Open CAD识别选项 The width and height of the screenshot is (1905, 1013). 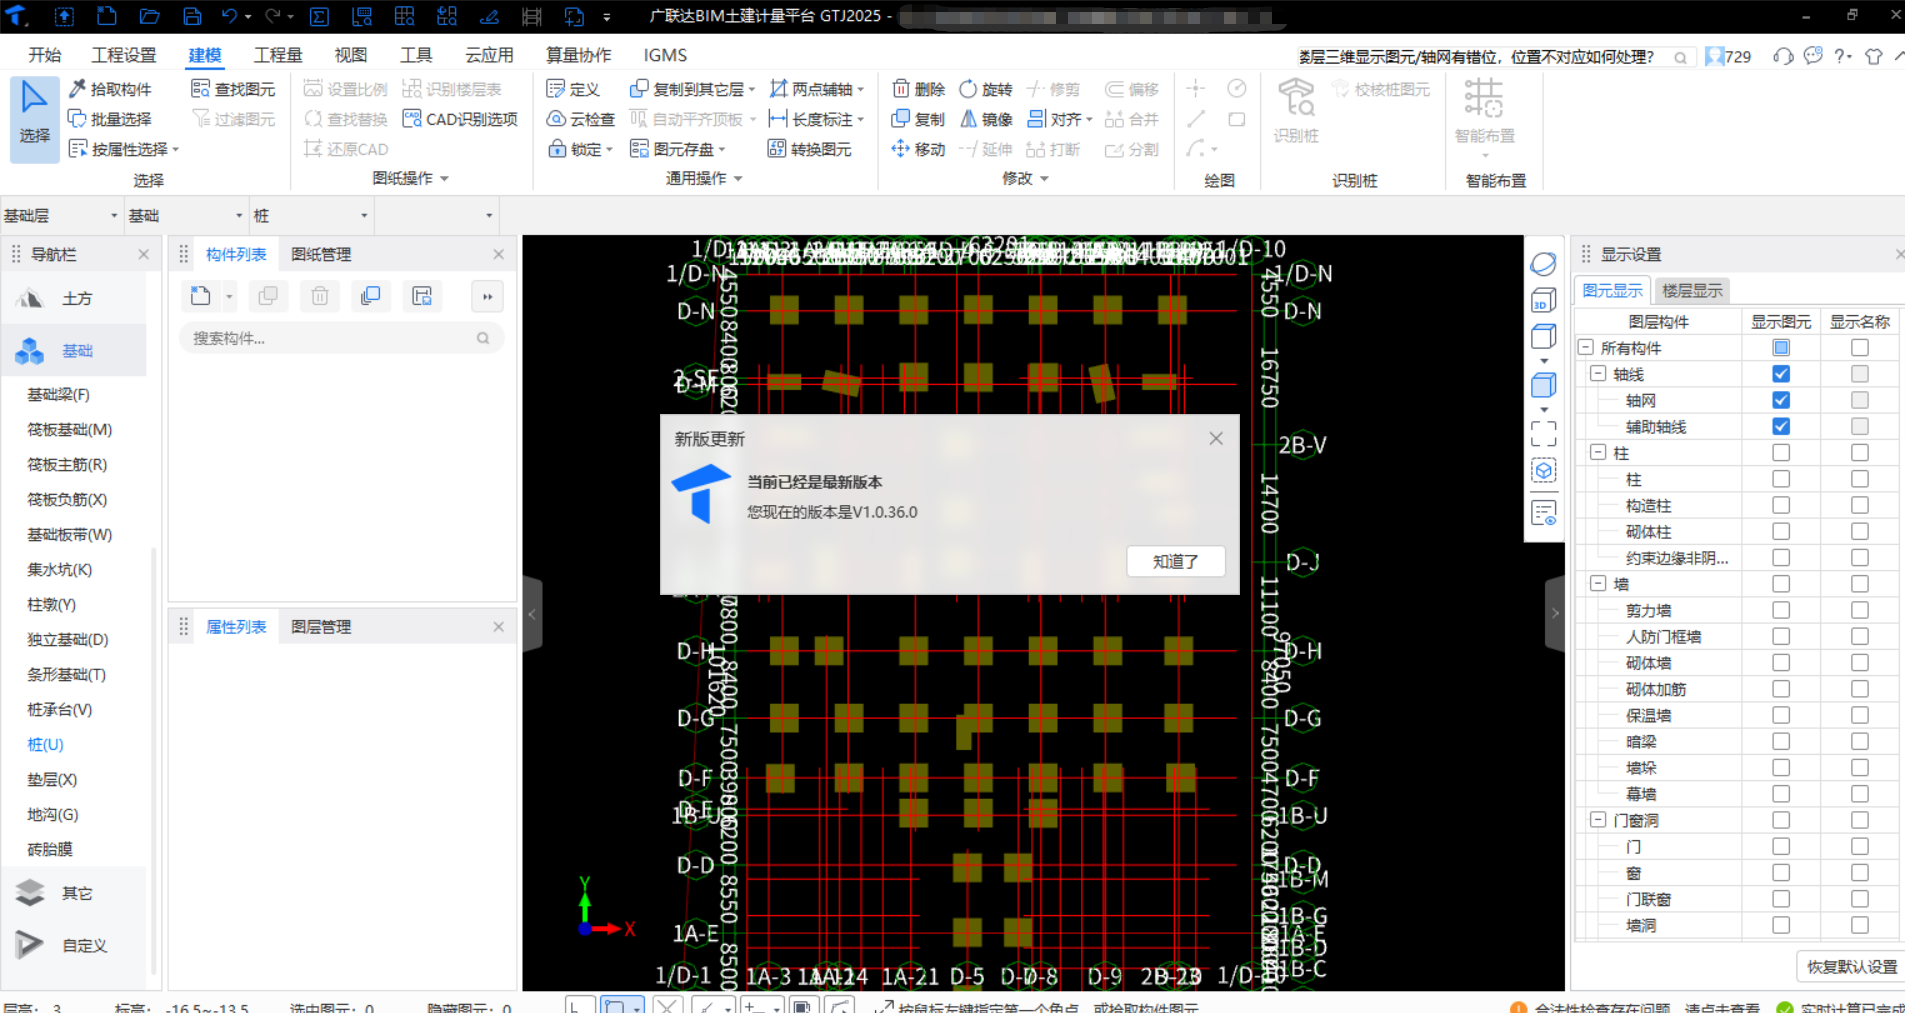[x=460, y=119]
